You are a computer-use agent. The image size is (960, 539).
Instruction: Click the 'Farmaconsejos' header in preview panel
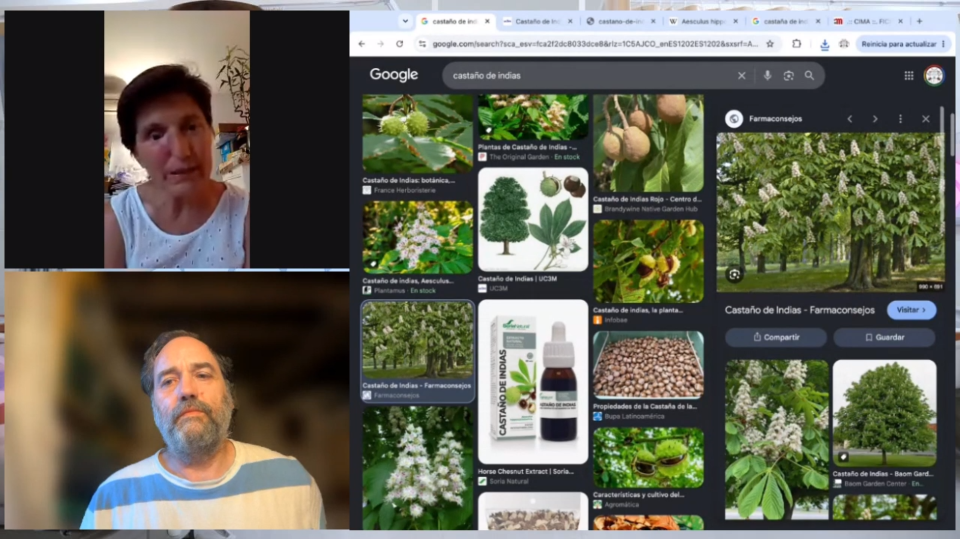coord(775,119)
